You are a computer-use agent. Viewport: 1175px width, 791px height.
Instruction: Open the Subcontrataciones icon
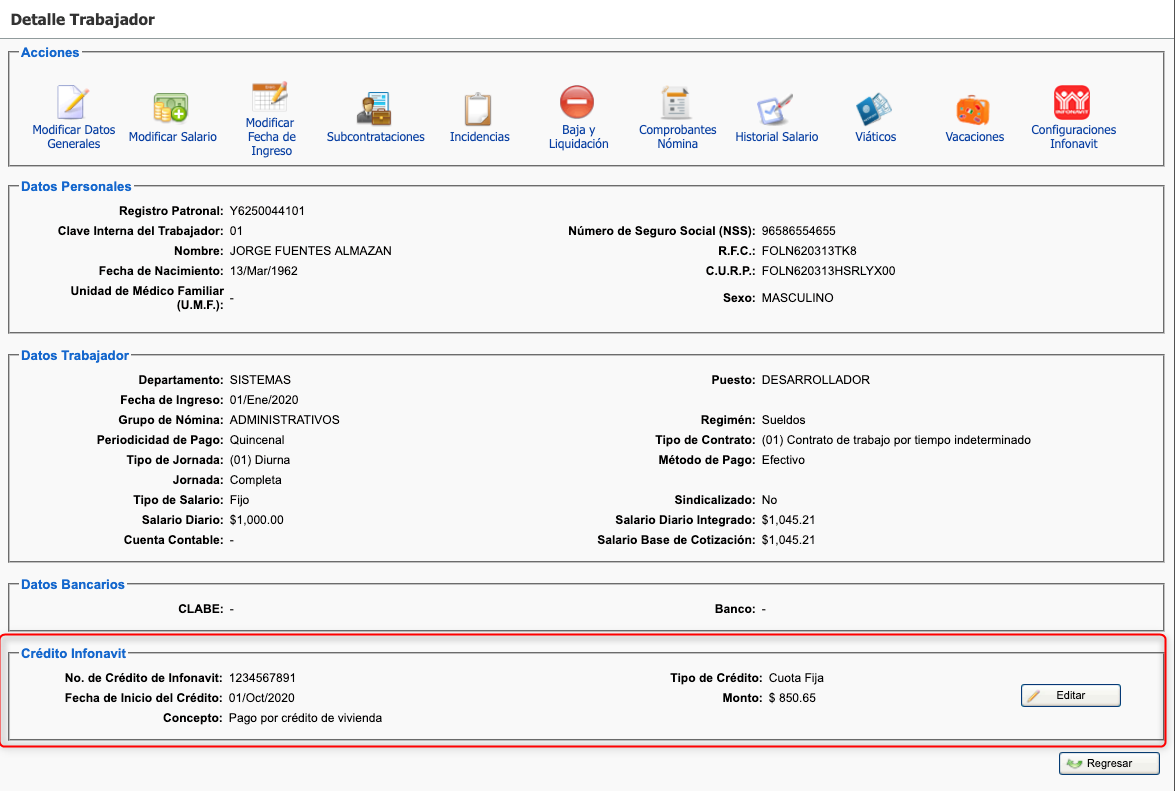point(375,108)
